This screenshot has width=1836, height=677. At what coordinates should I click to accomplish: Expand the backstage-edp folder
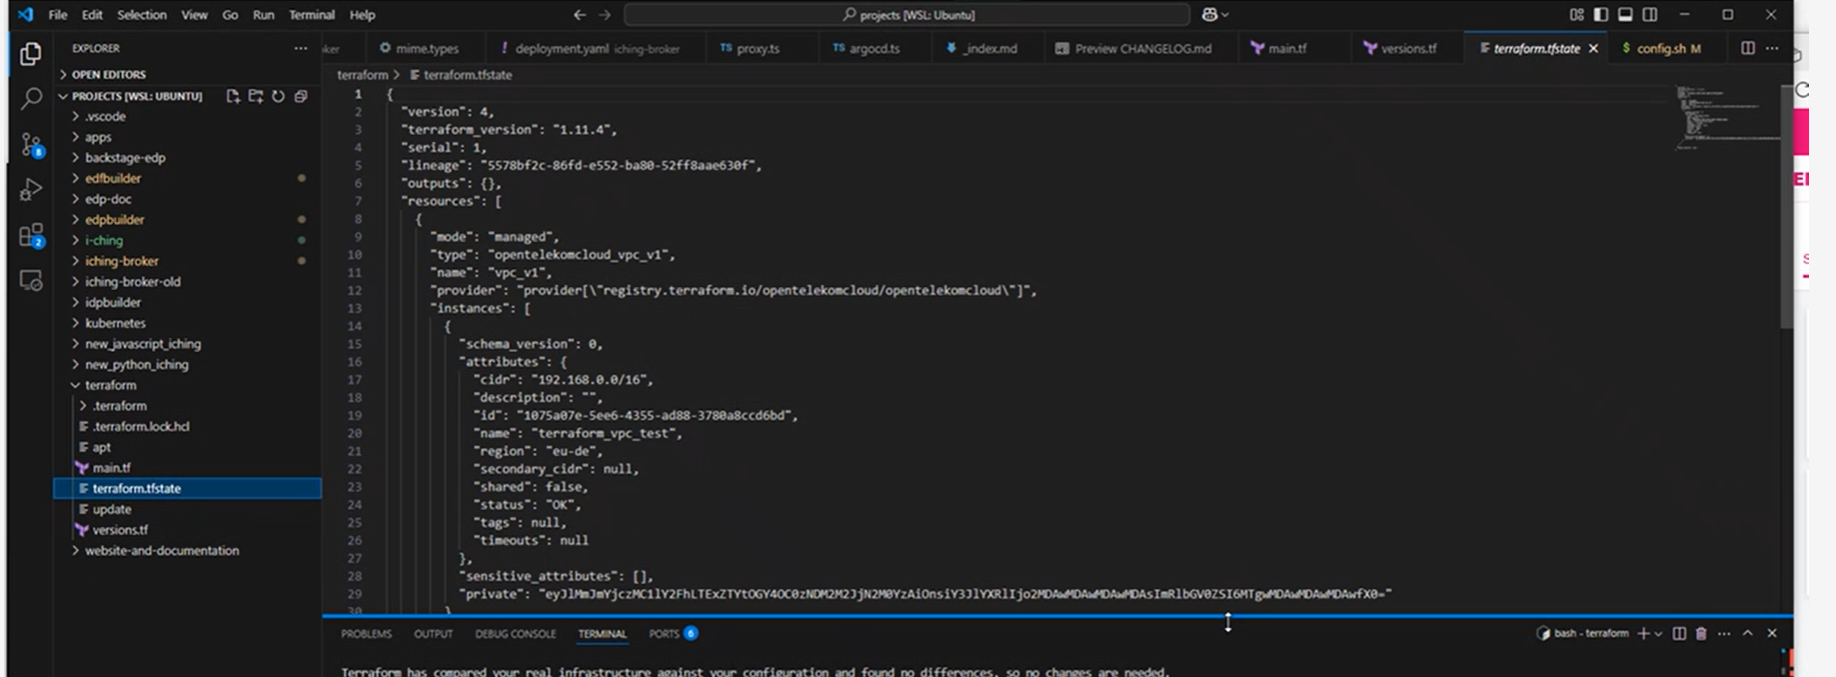click(125, 158)
